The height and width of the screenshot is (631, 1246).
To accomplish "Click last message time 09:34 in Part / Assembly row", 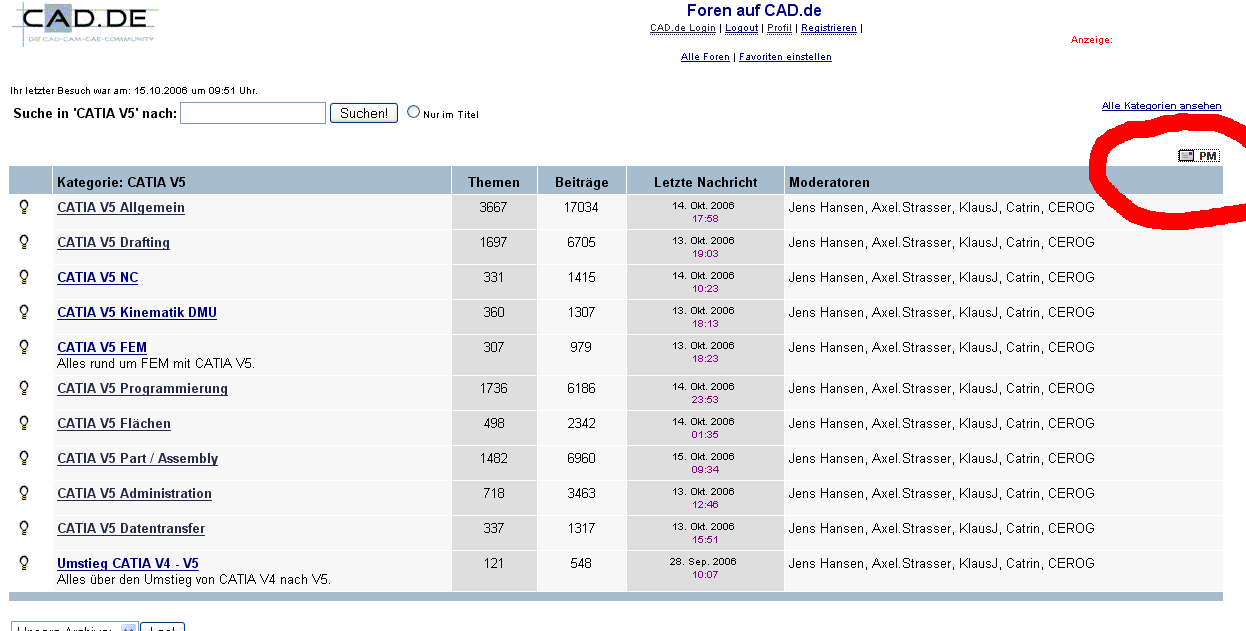I will (706, 469).
